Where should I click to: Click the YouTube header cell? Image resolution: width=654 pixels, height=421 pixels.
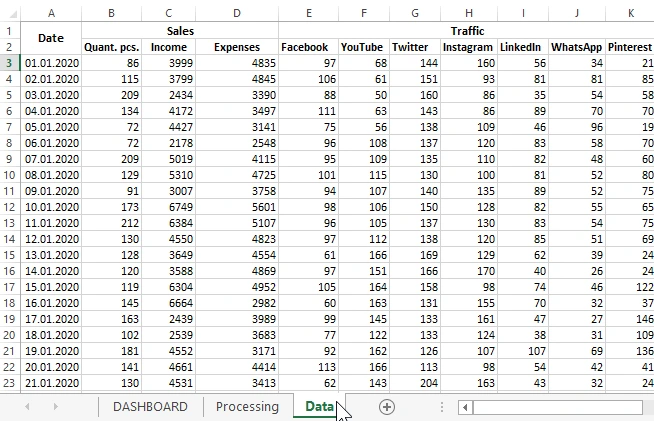click(x=364, y=47)
